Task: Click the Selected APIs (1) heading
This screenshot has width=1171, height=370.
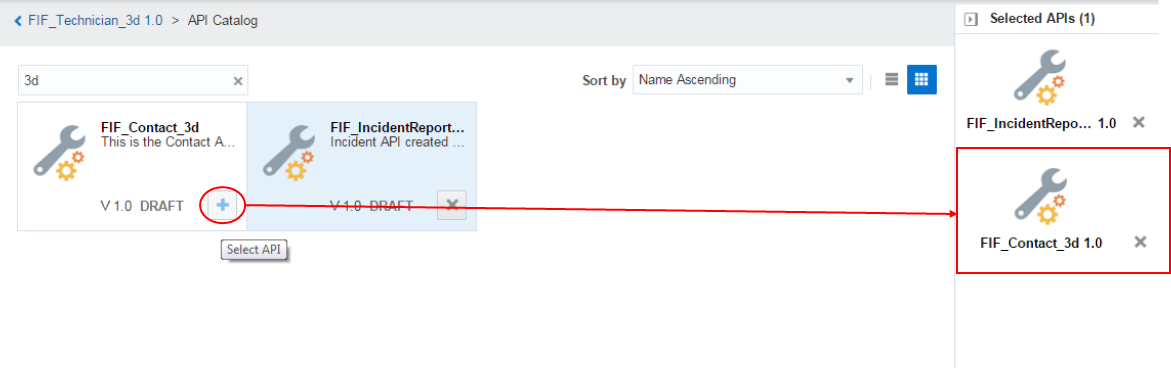Action: pos(1043,19)
